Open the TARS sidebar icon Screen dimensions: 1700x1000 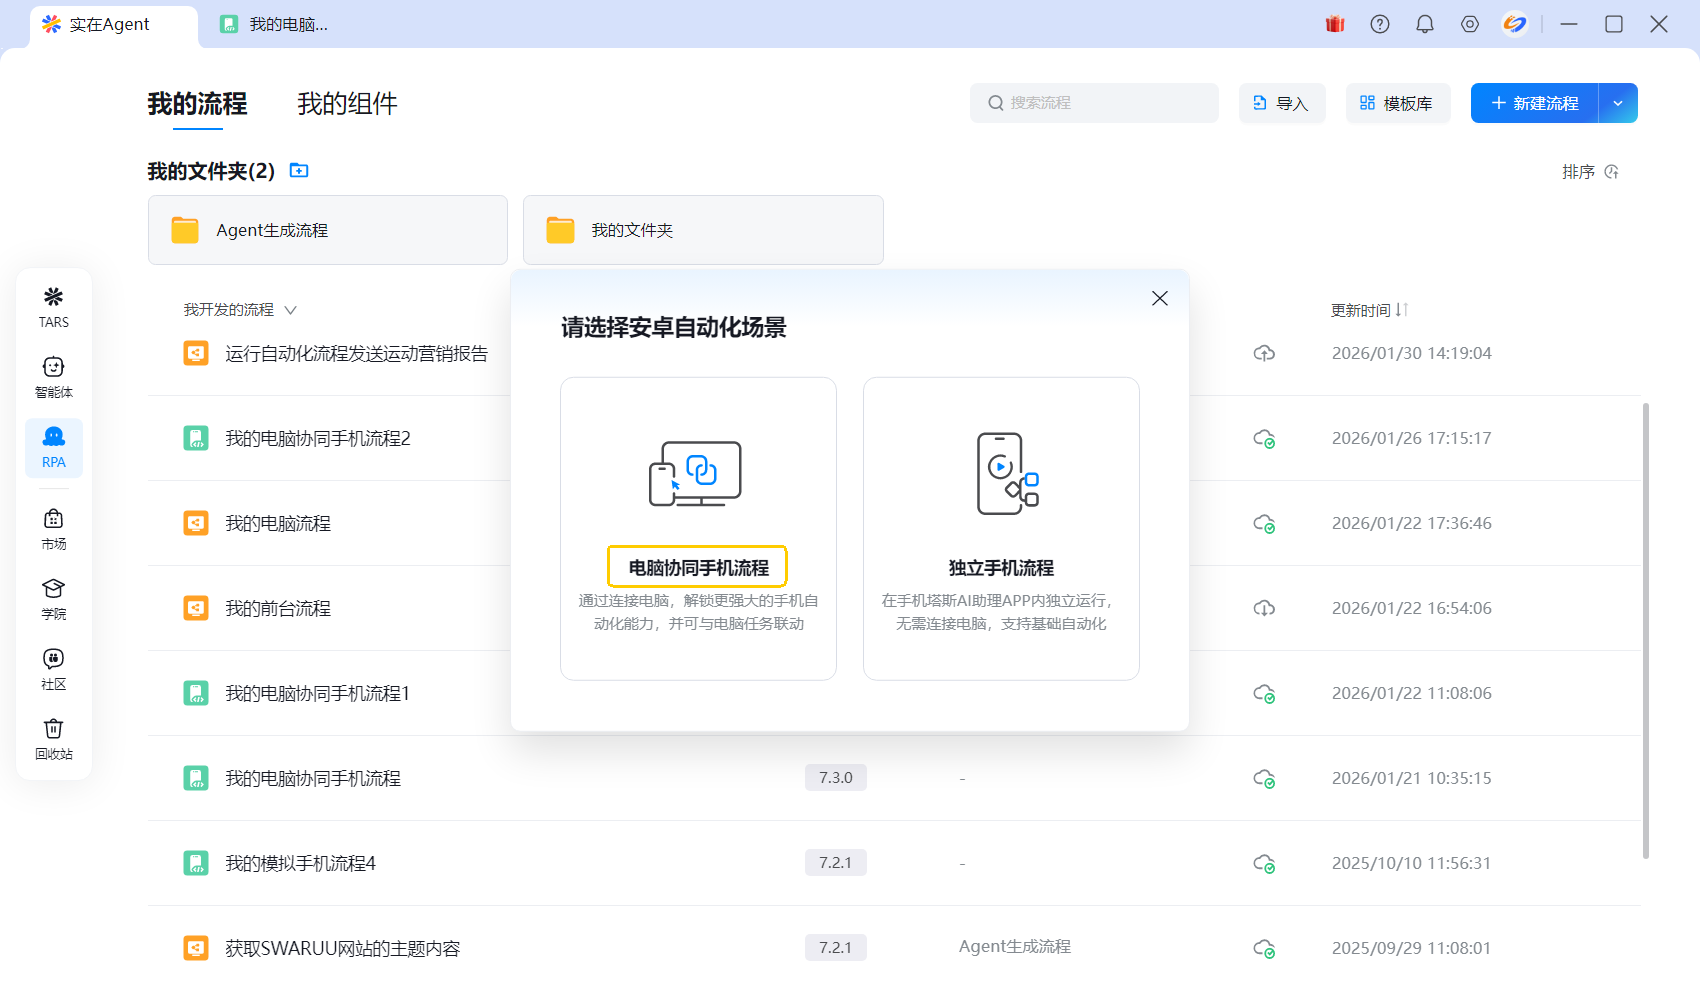54,306
